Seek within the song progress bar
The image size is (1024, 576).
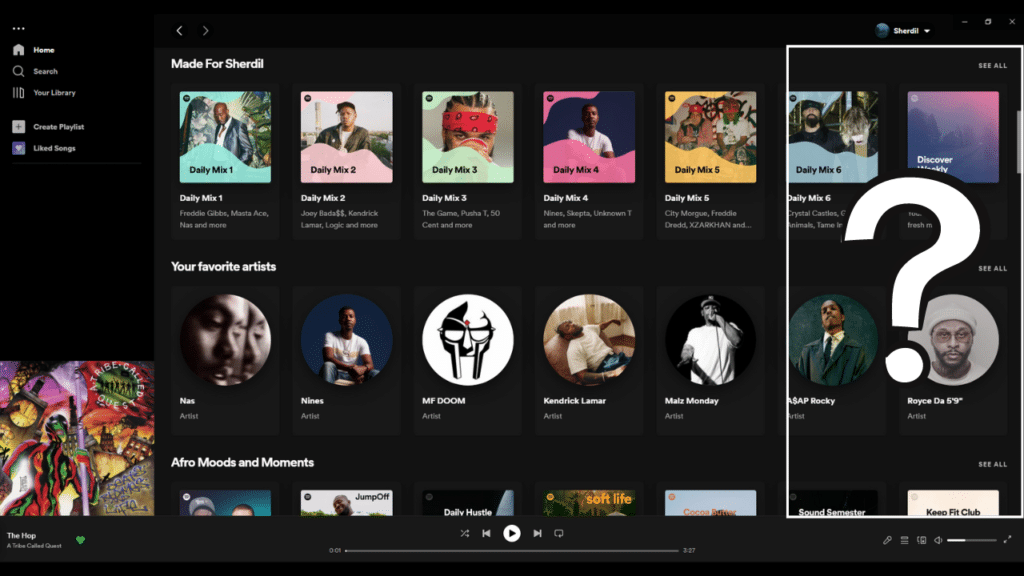(512, 551)
